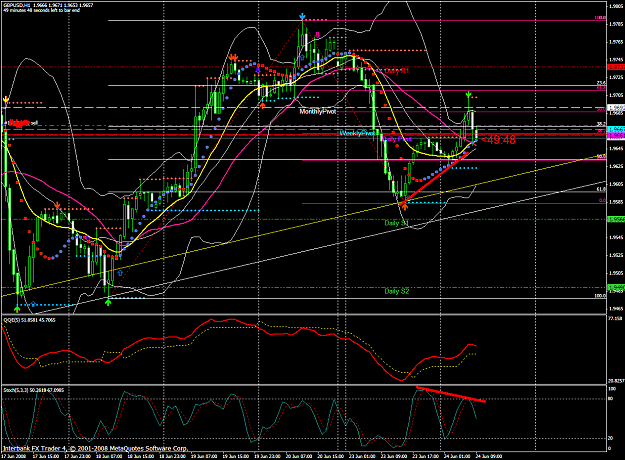The width and height of the screenshot is (625, 460).
Task: Select the magenta arrow right of the peak candle
Action: point(318,35)
